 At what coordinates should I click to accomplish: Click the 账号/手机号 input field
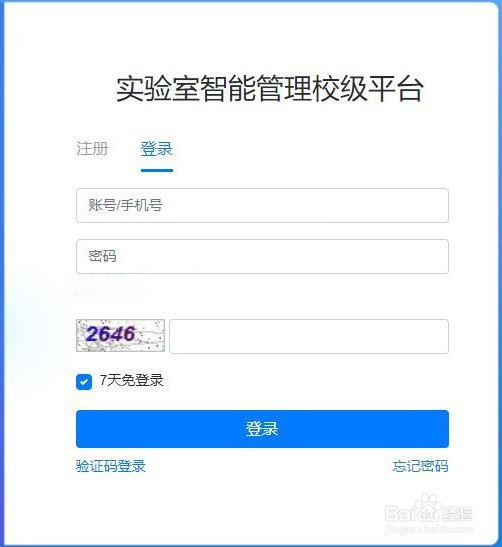[x=262, y=205]
